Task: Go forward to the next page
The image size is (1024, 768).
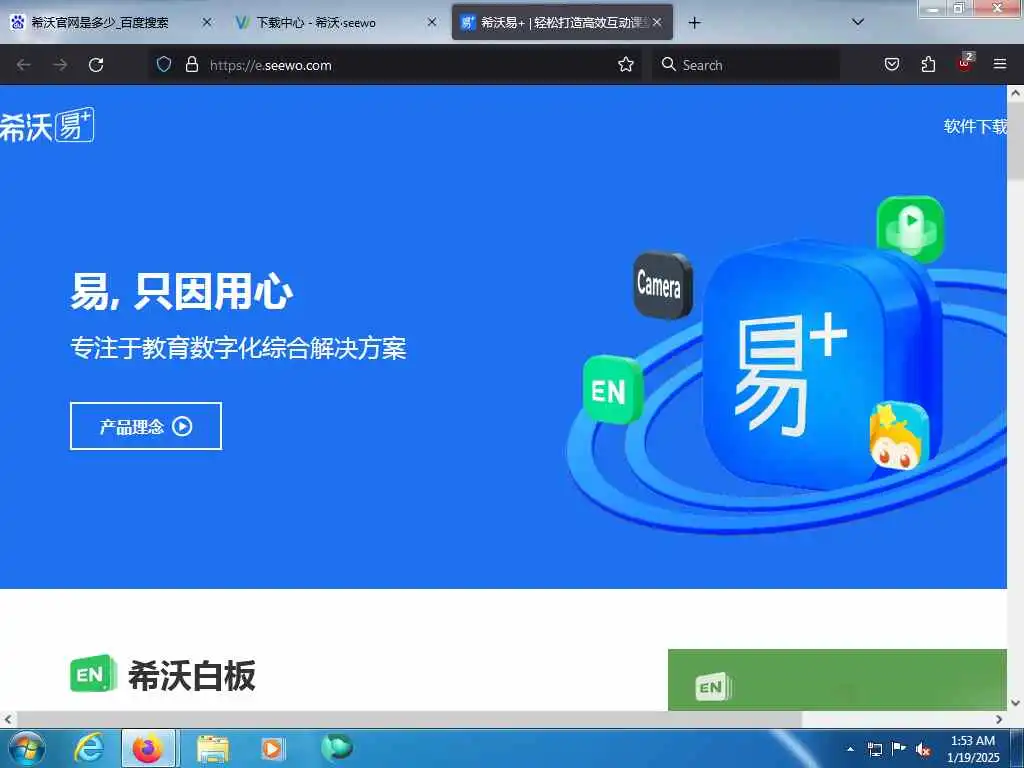Action: (60, 65)
